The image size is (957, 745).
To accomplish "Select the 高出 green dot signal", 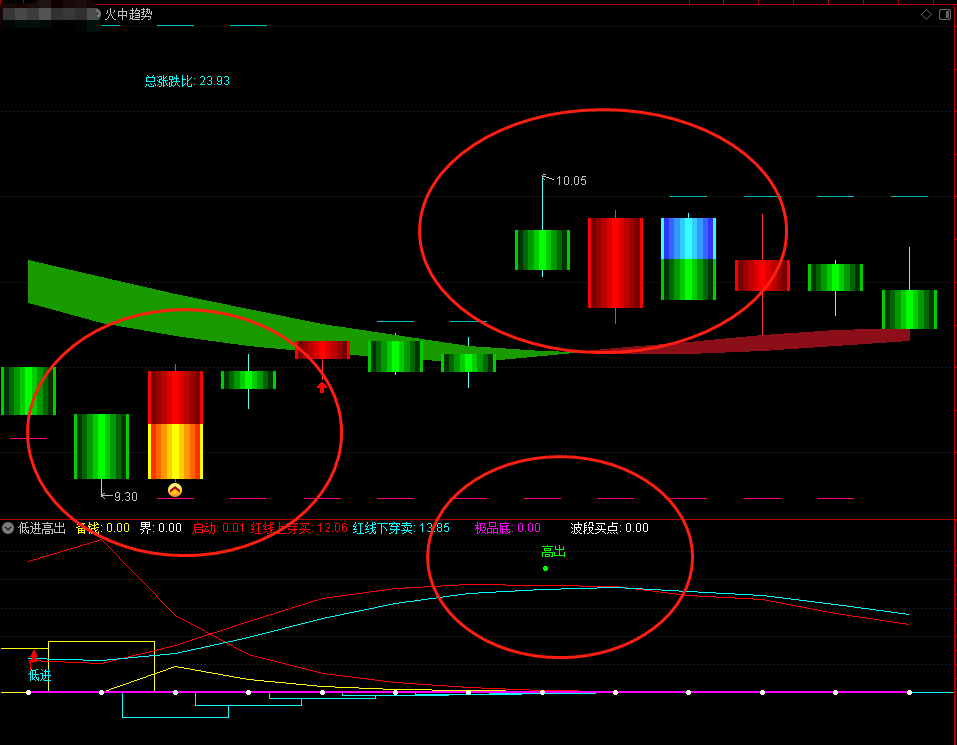I will tap(546, 569).
